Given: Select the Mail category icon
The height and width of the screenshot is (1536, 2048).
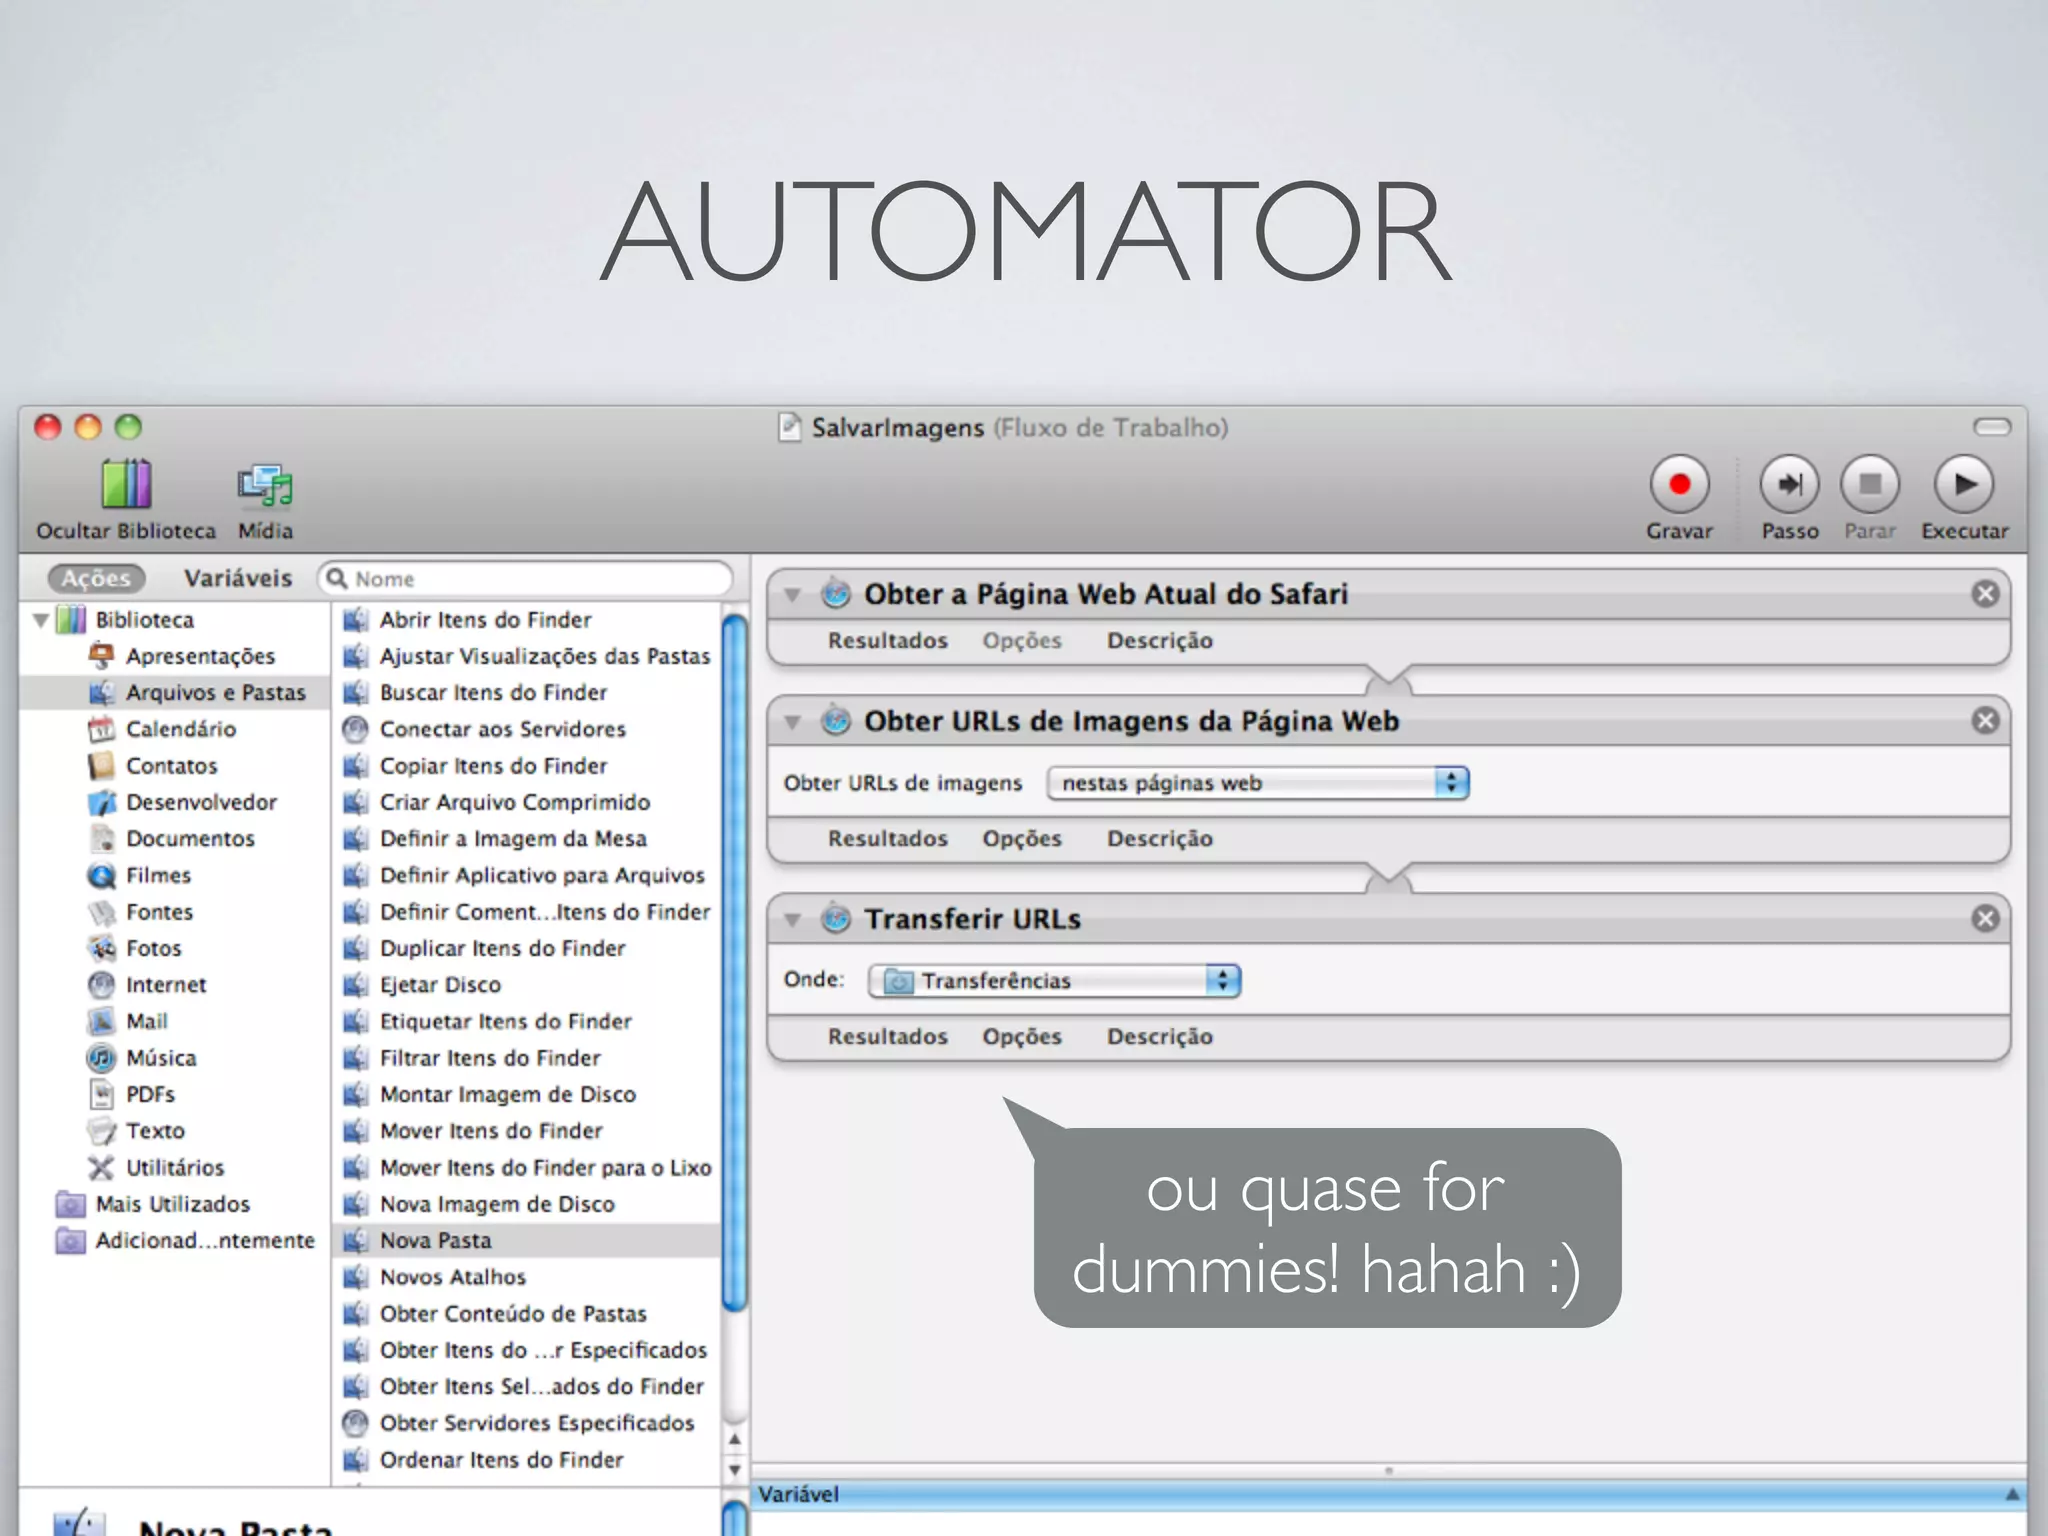Looking at the screenshot, I should point(101,1021).
